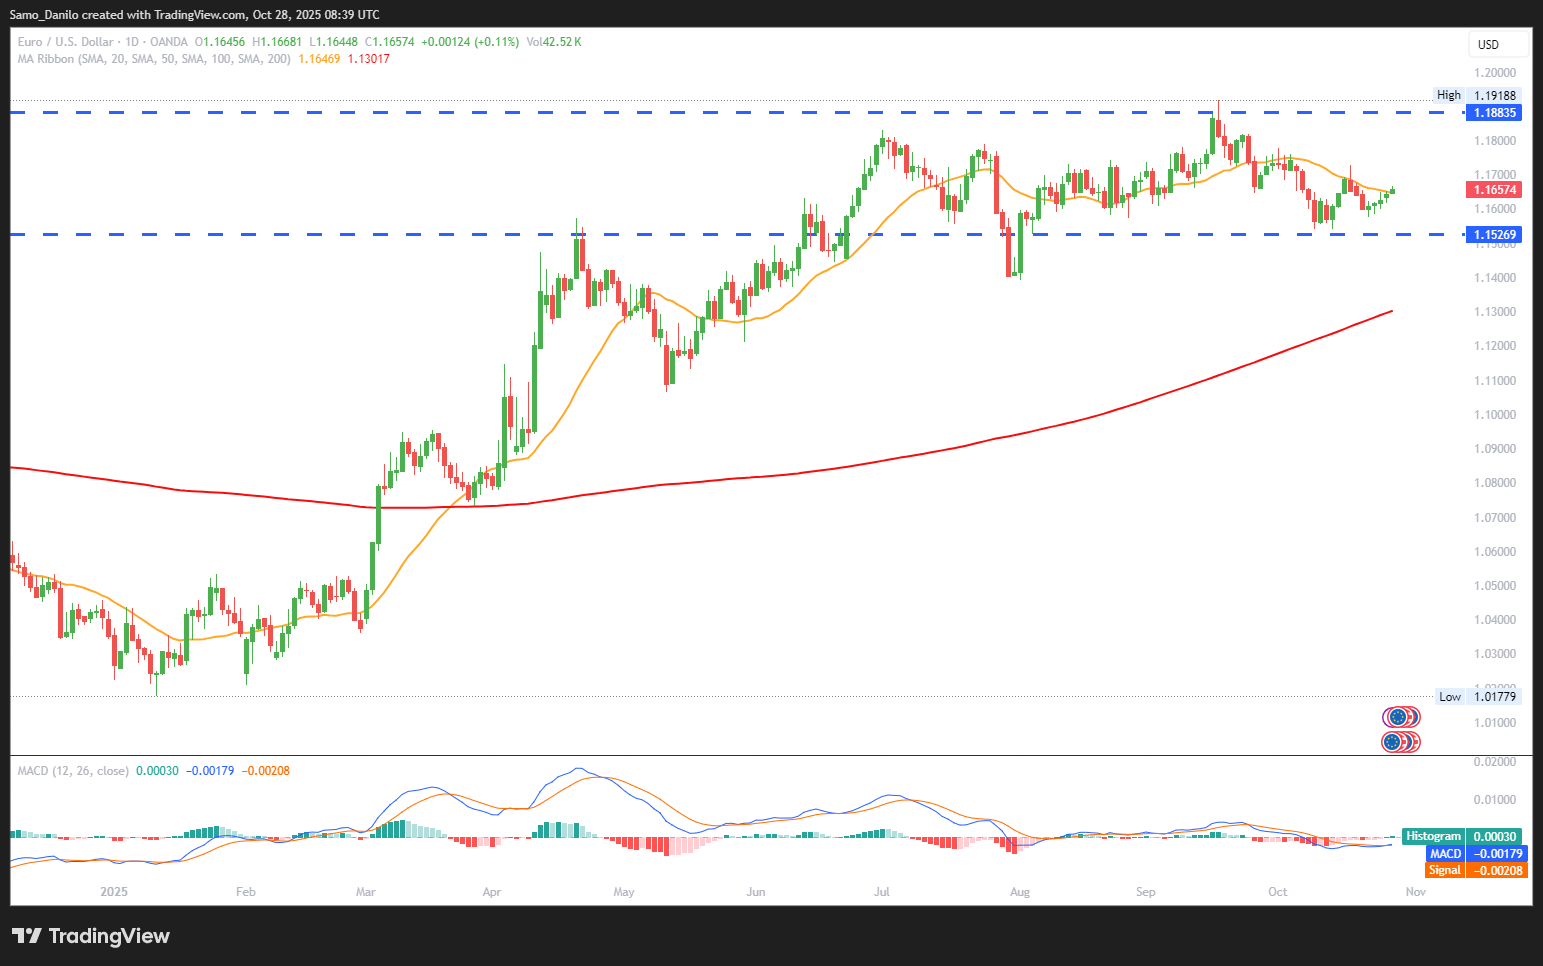Click the Low 1.01779 price marker
The height and width of the screenshot is (966, 1543).
coord(1479,697)
